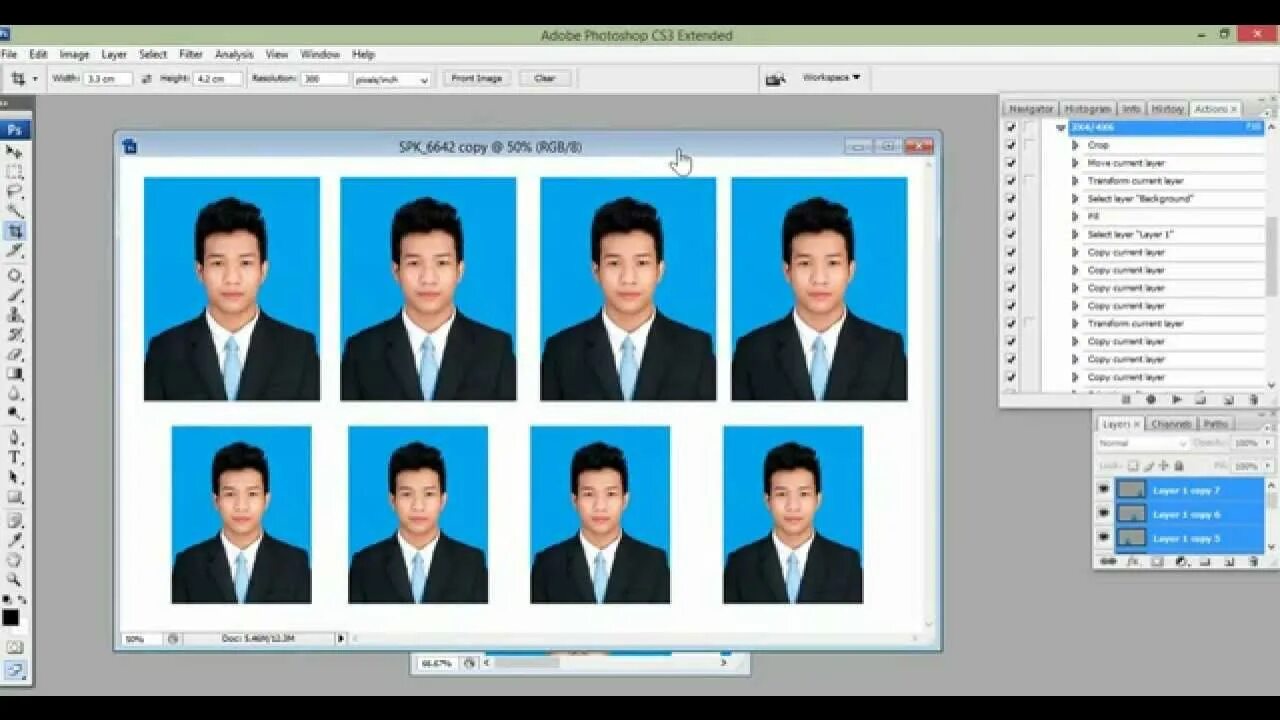Open the Analysis menu

(234, 54)
